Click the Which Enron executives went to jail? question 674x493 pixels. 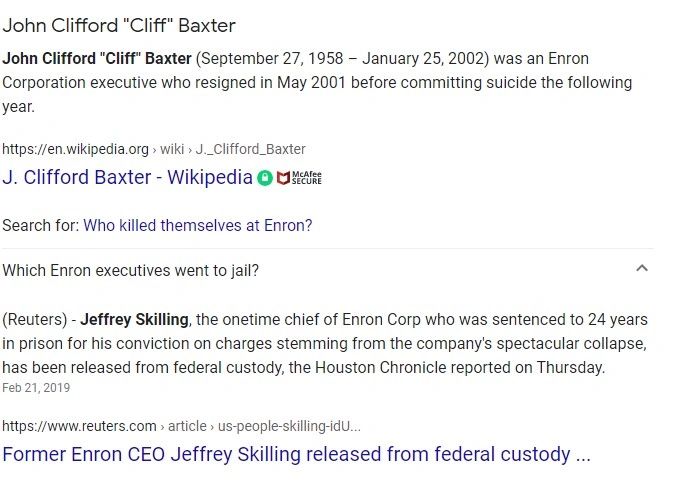coord(131,270)
